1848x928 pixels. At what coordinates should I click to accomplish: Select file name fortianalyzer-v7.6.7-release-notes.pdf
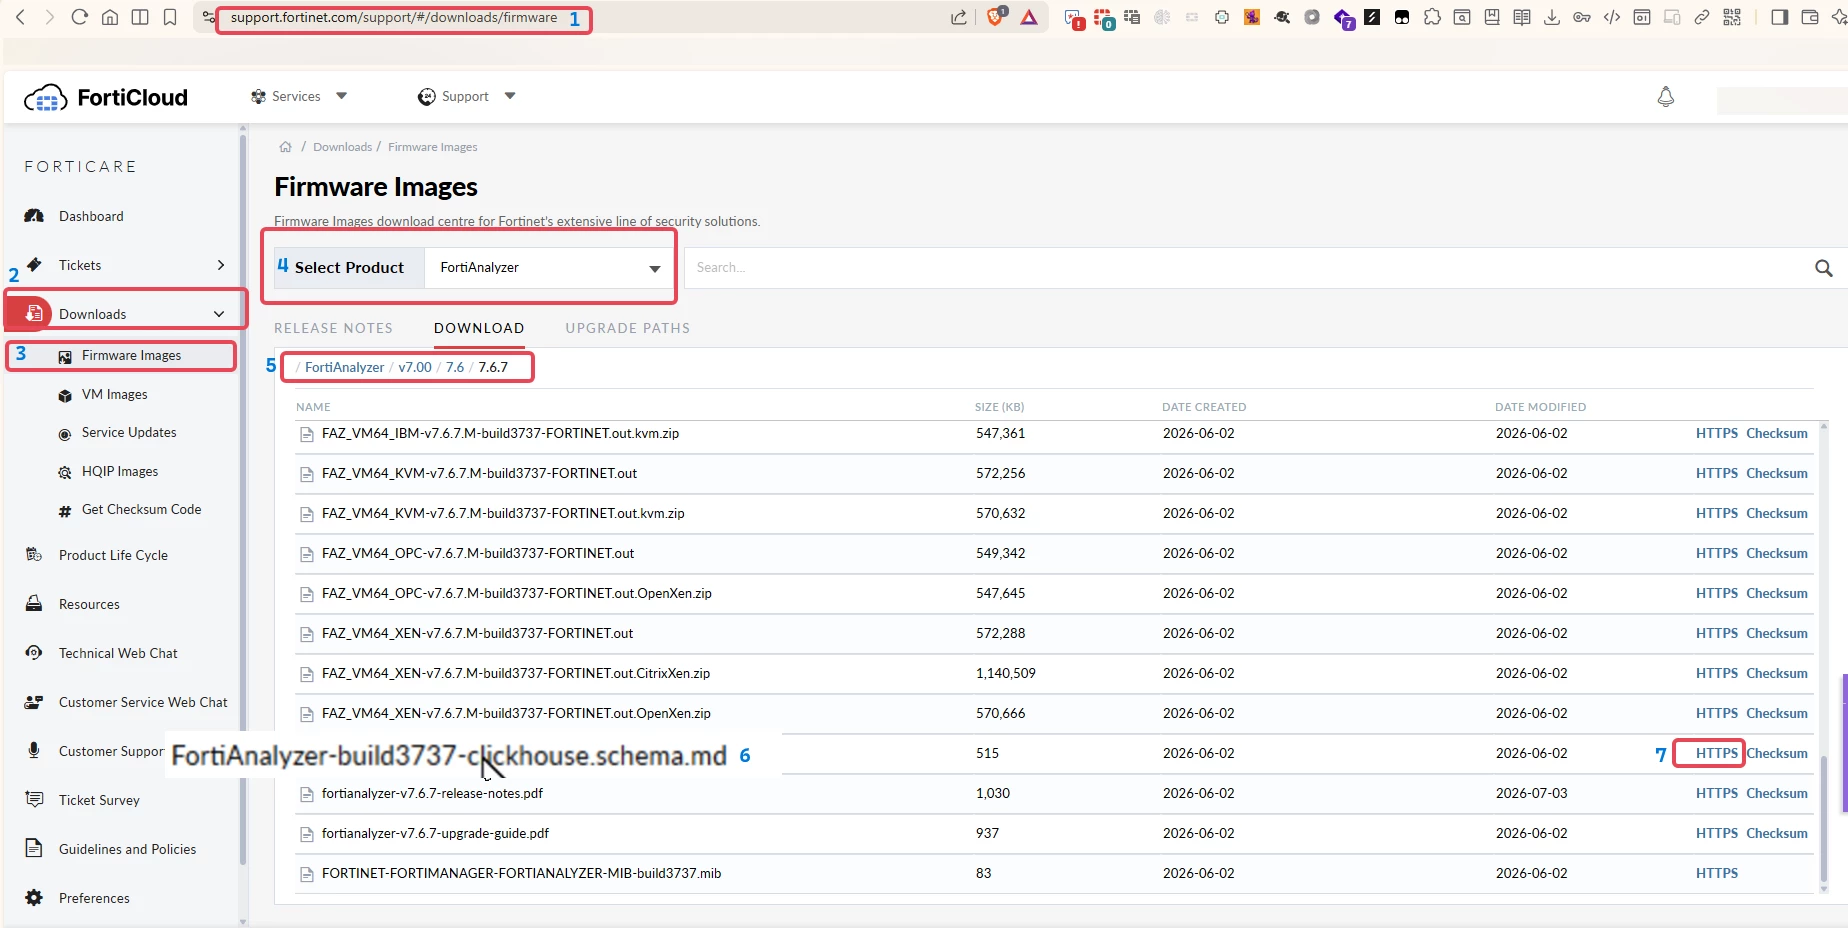(432, 793)
